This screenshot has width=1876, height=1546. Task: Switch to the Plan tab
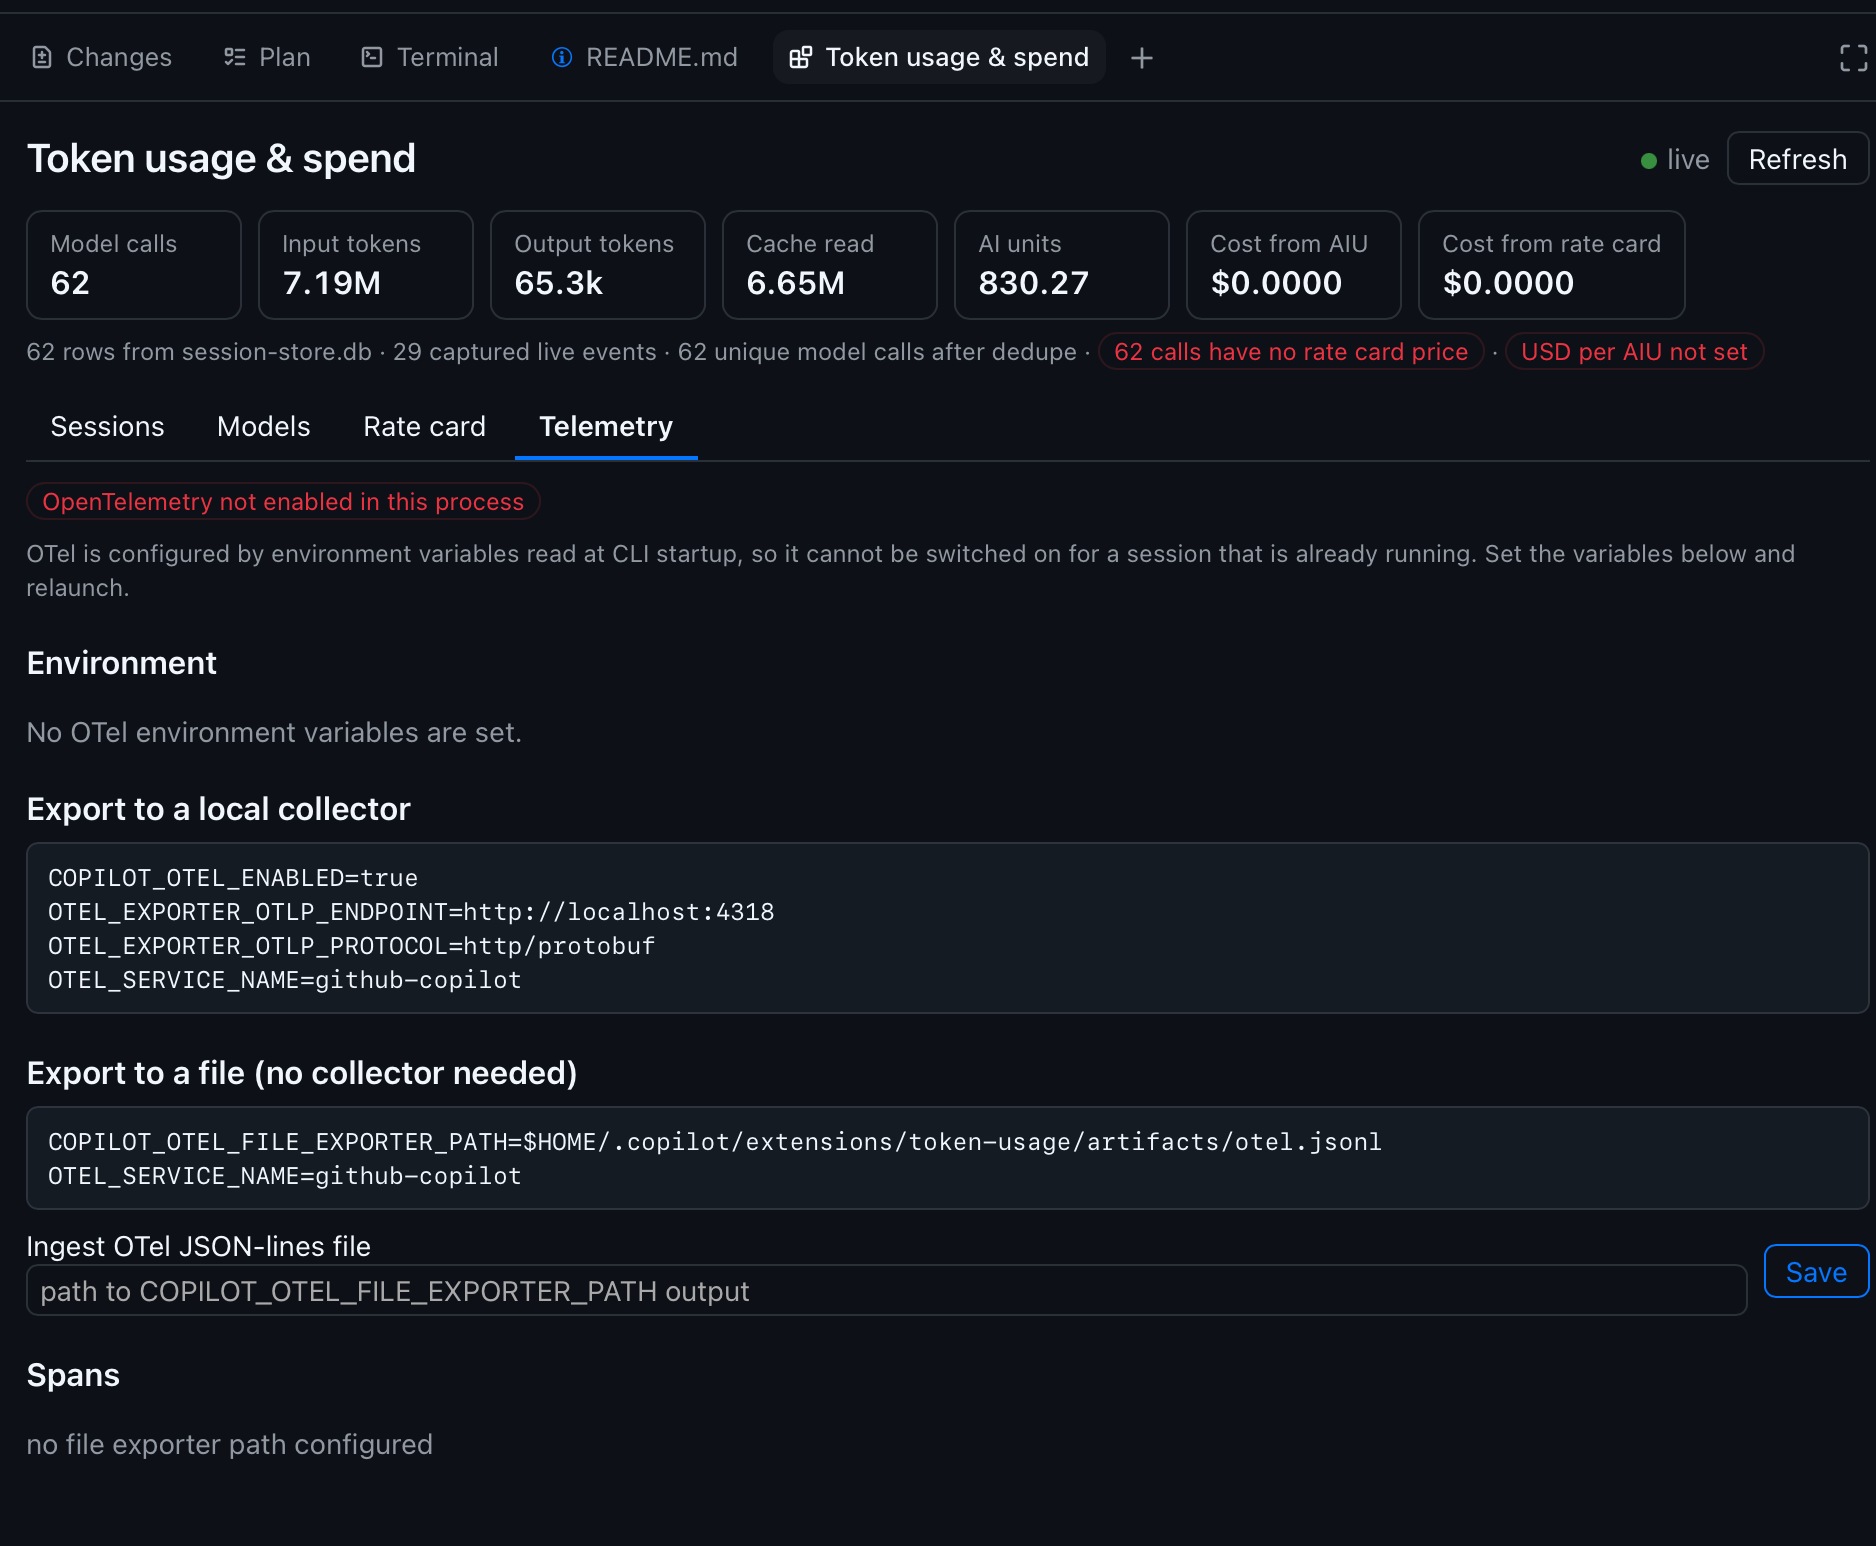267,57
